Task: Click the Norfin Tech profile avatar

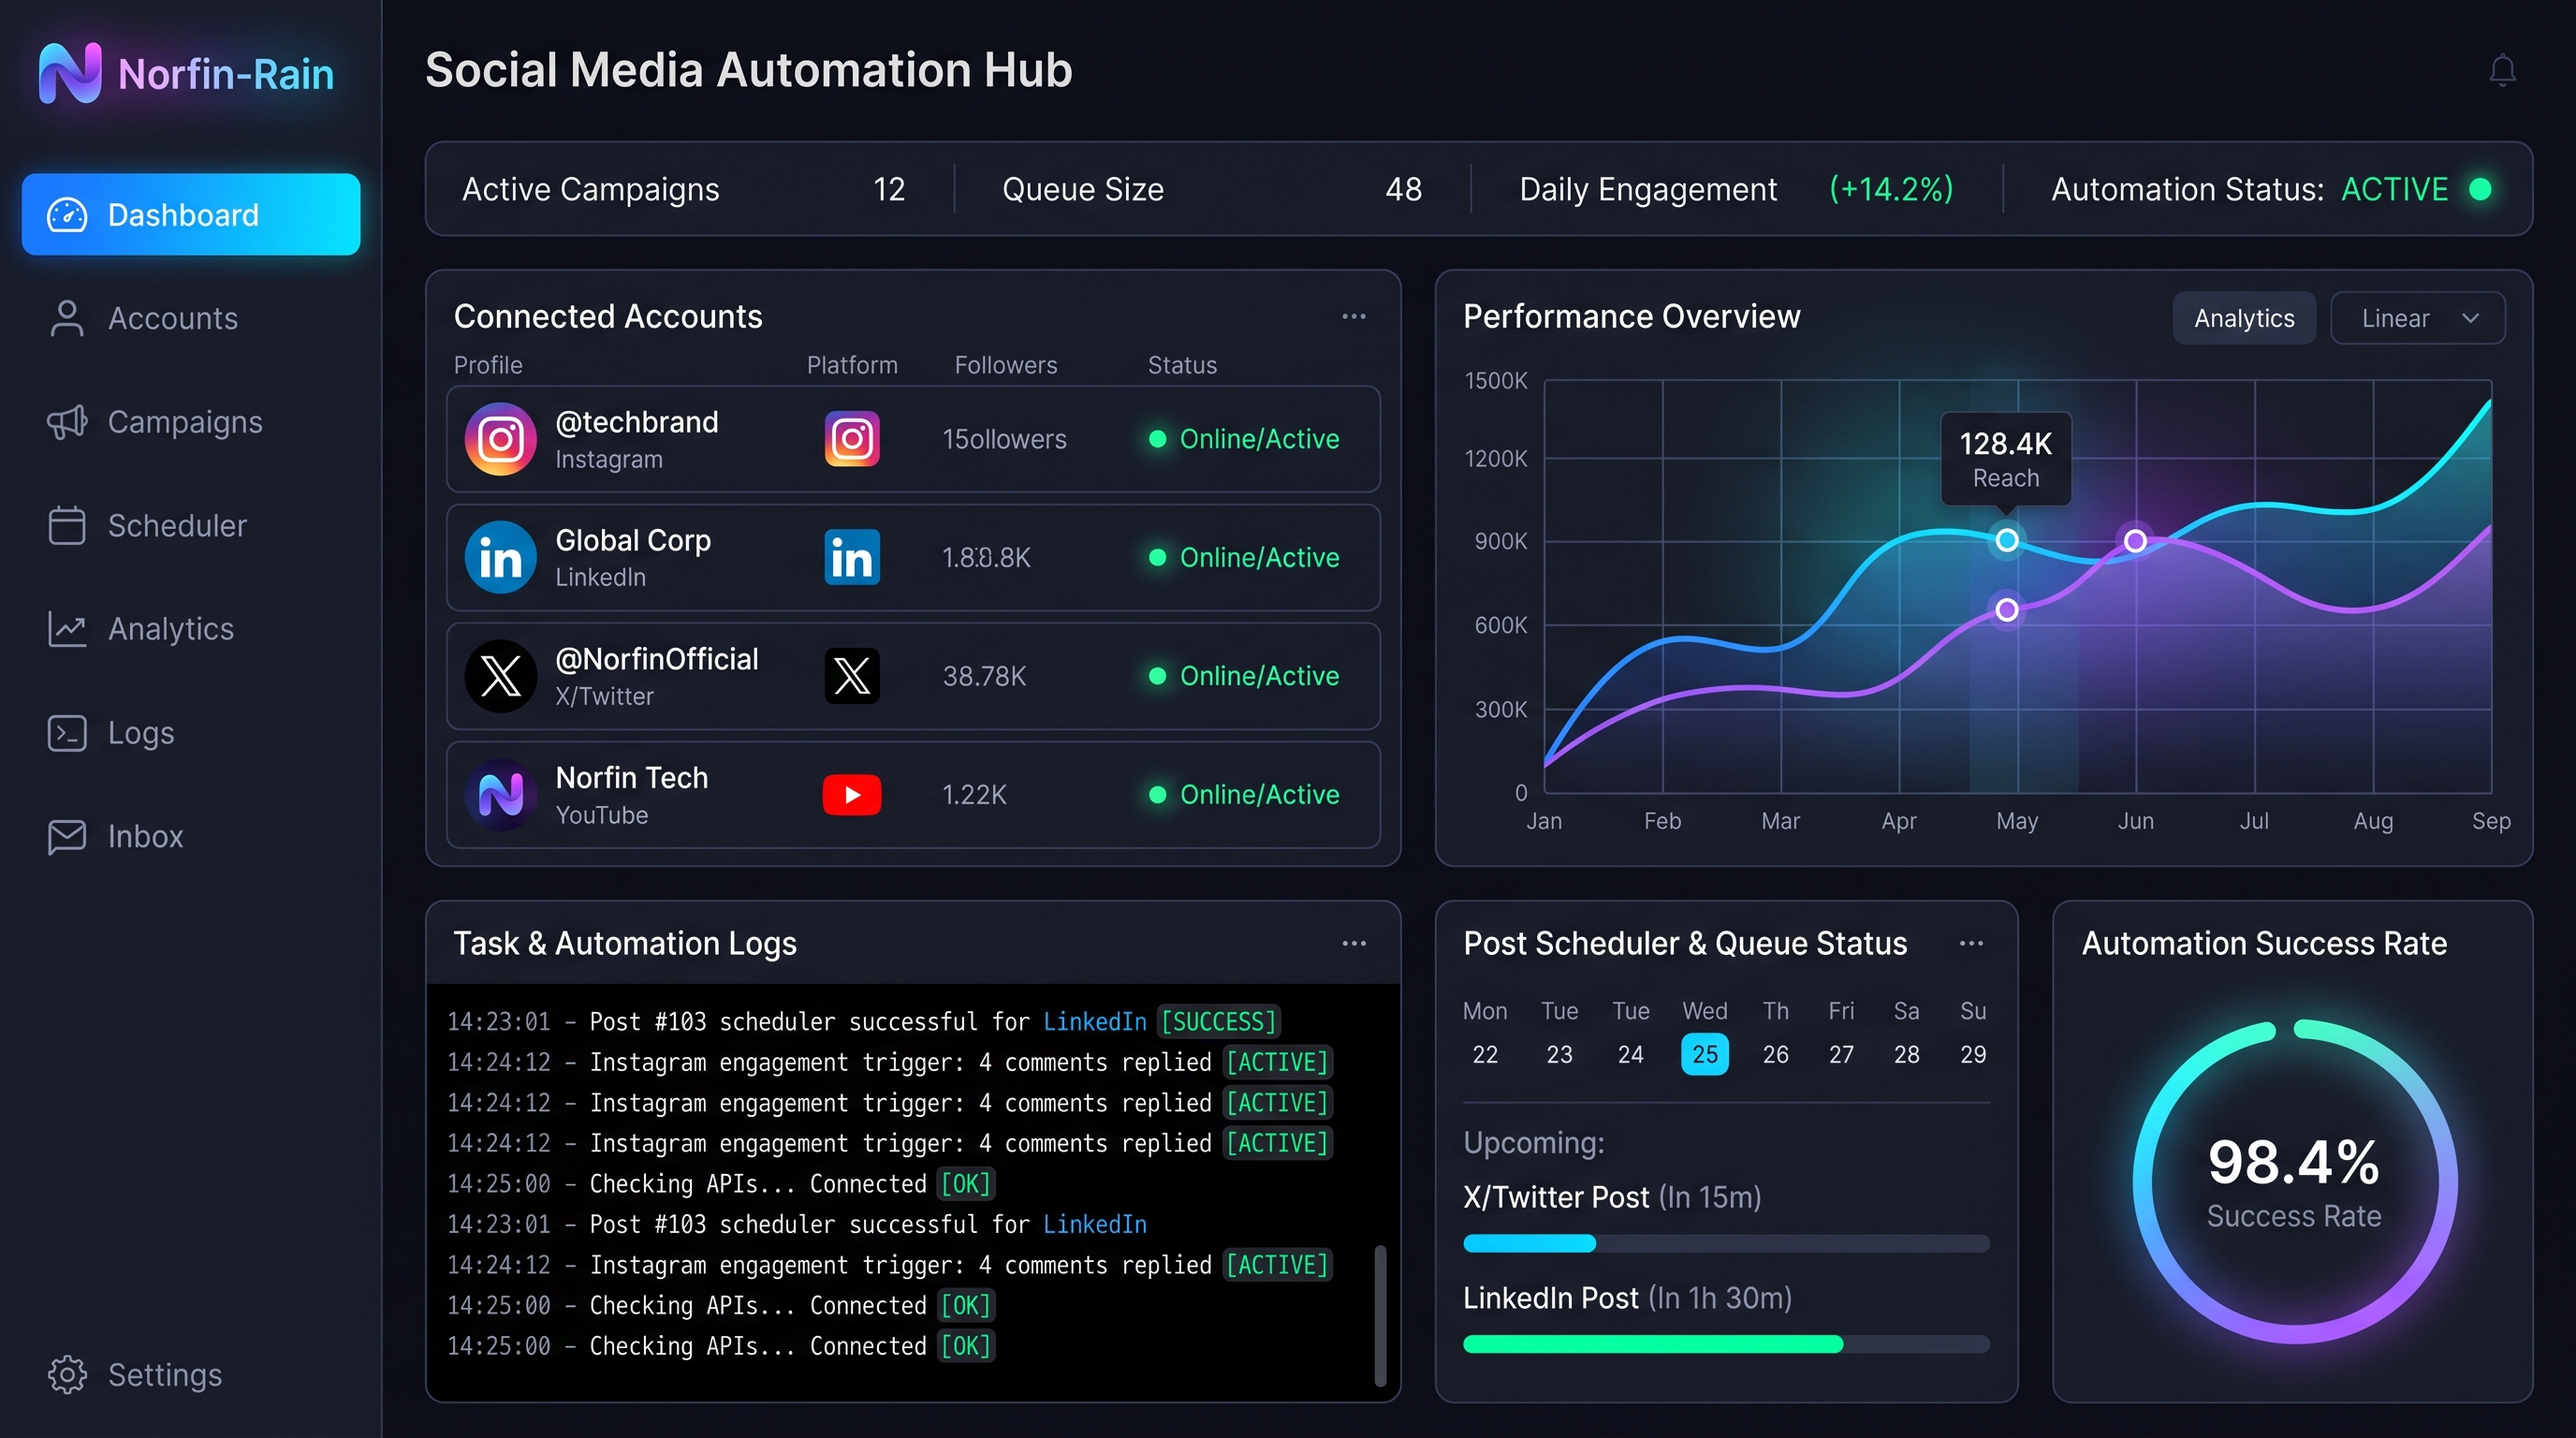Action: [501, 795]
